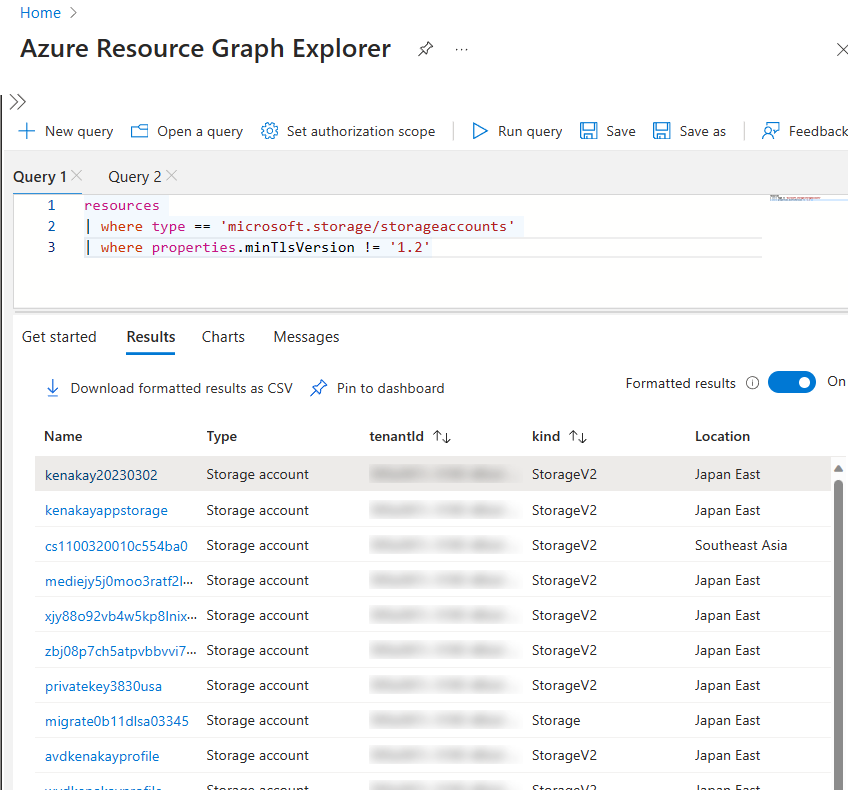
Task: Click the download CSV arrow icon
Action: pyautogui.click(x=52, y=388)
